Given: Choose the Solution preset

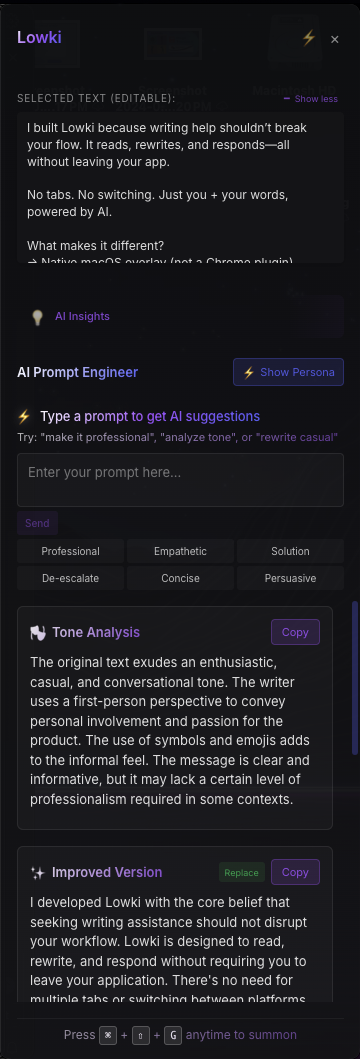Looking at the screenshot, I should [x=290, y=551].
